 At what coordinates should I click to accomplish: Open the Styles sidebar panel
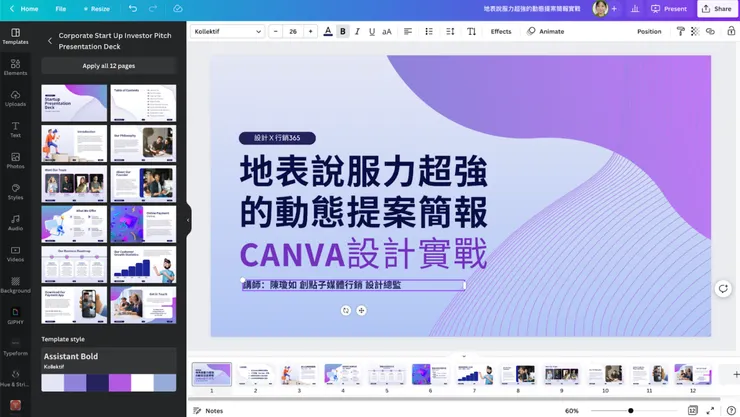click(x=15, y=192)
